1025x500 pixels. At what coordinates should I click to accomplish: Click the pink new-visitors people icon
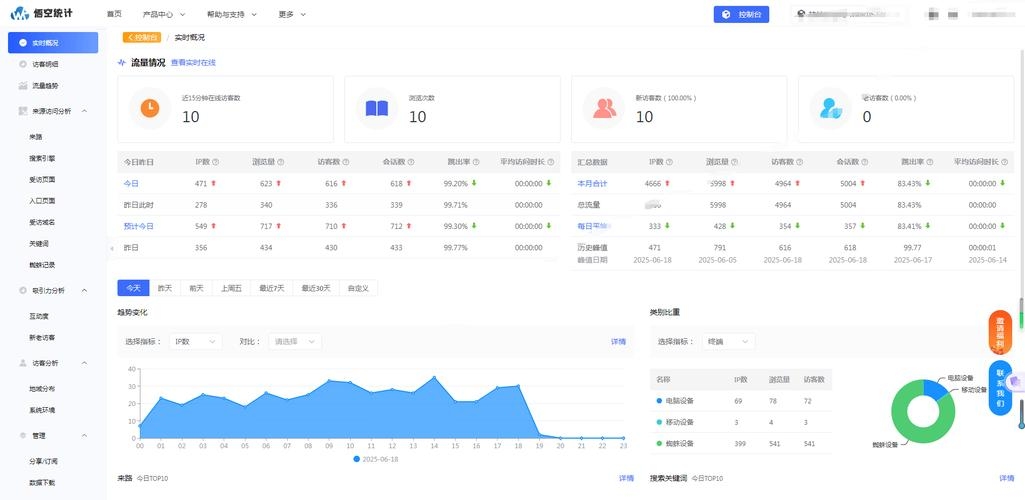coord(603,108)
